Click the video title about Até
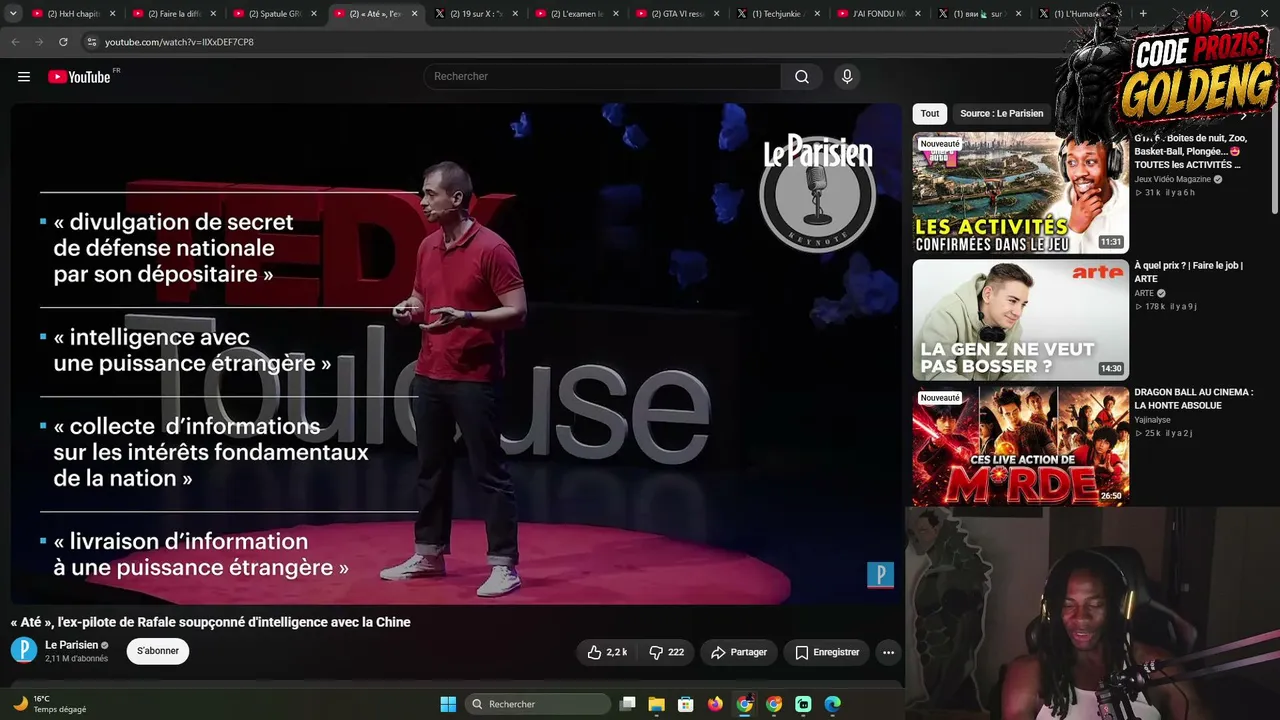This screenshot has height=720, width=1280. click(211, 622)
